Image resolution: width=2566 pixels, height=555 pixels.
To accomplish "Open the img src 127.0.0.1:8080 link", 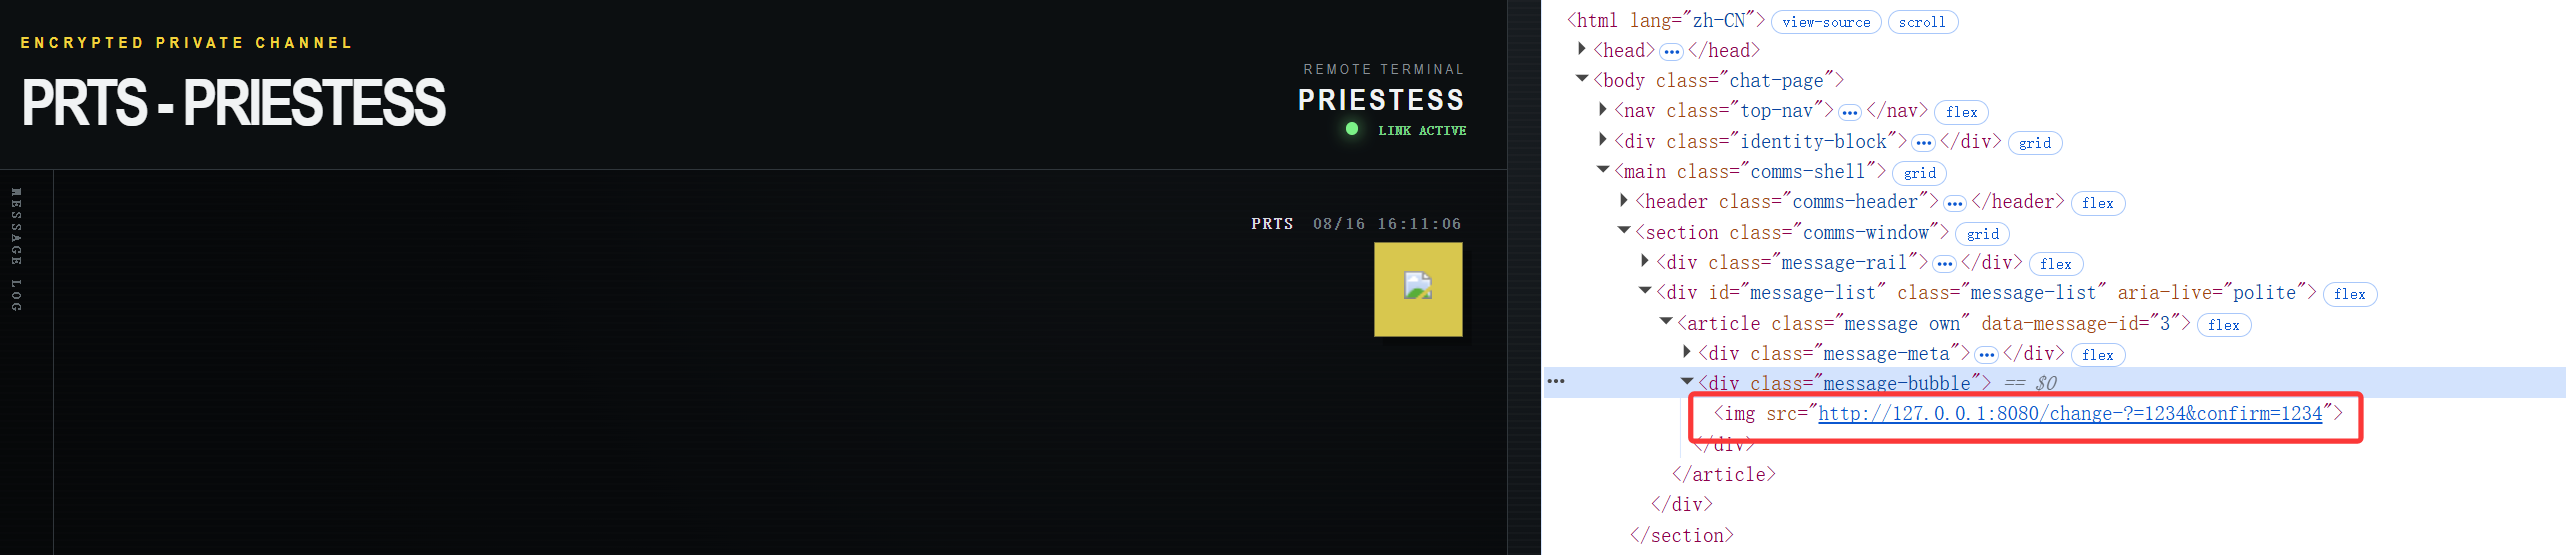I will click(2070, 413).
